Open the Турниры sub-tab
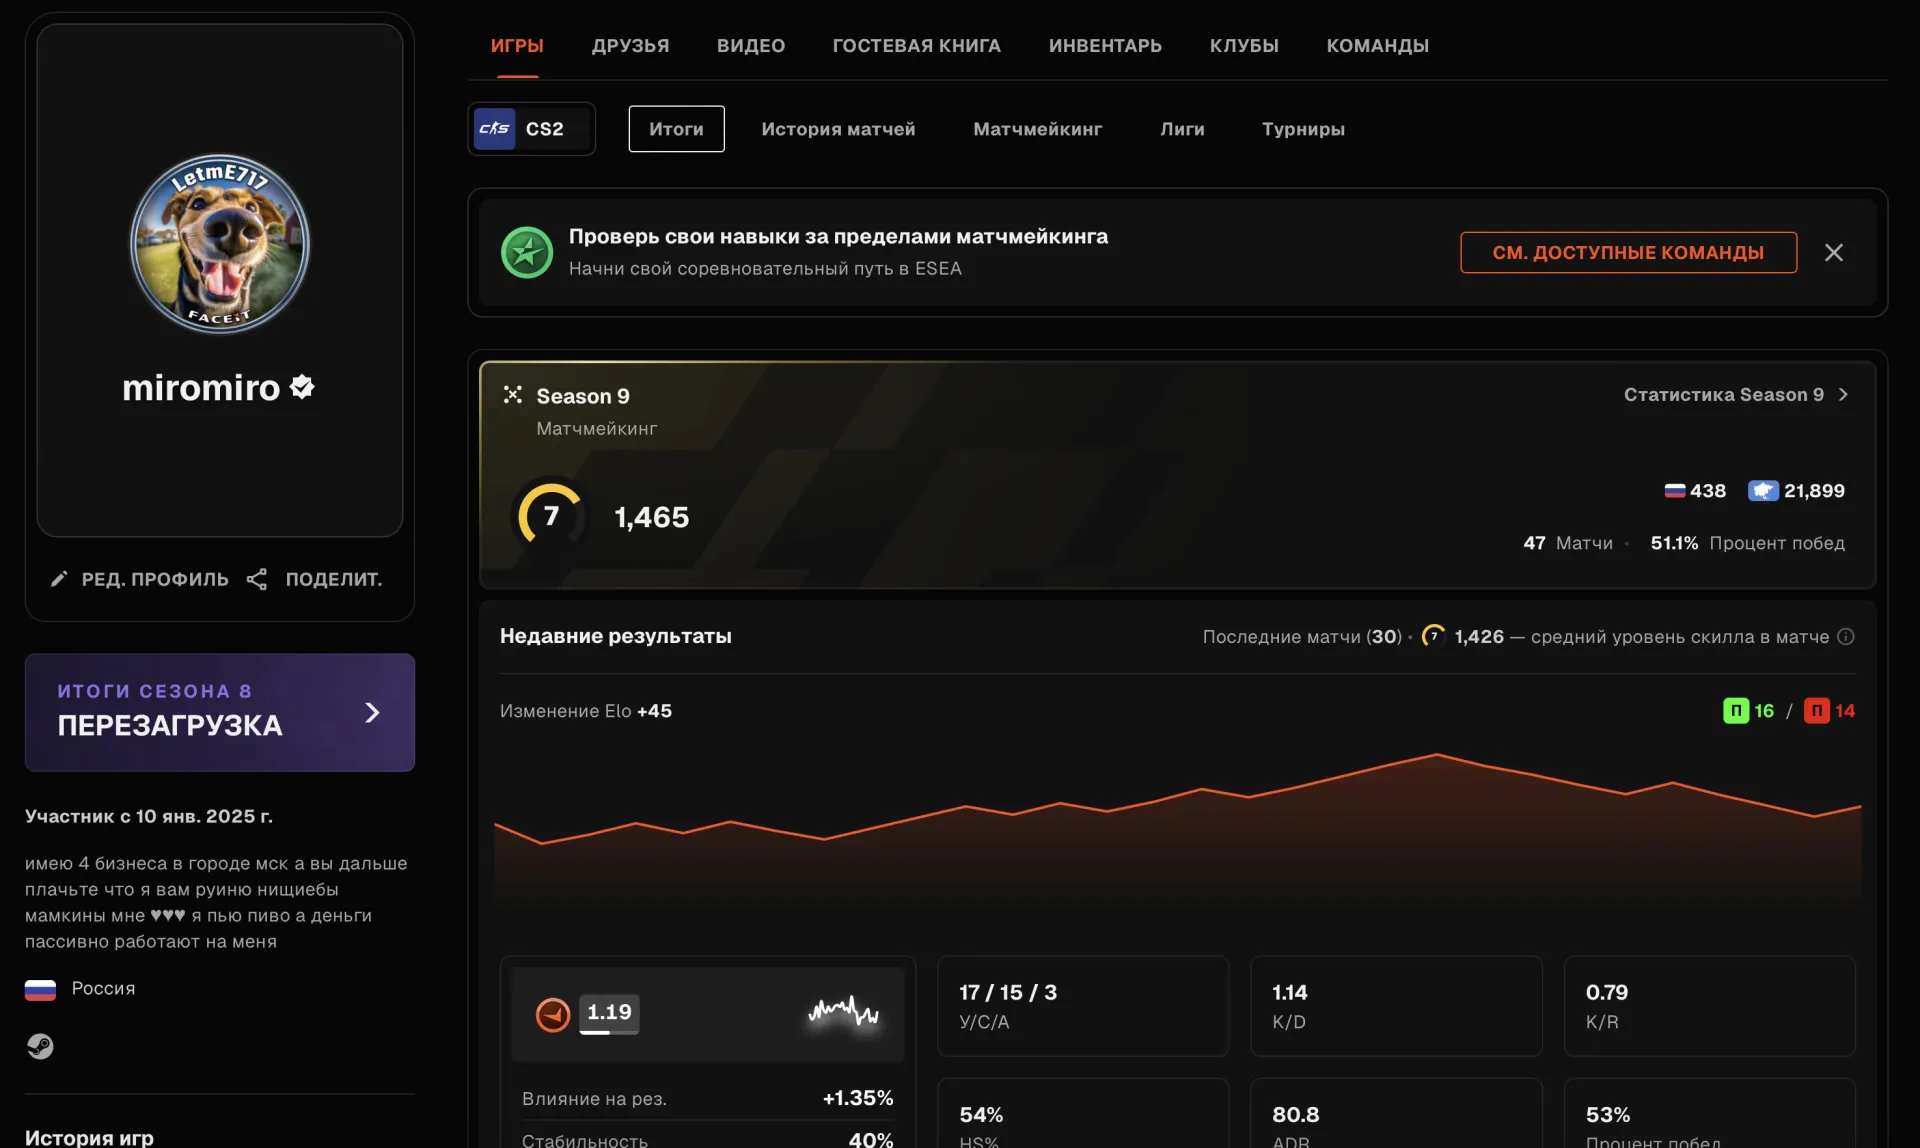 click(1303, 129)
